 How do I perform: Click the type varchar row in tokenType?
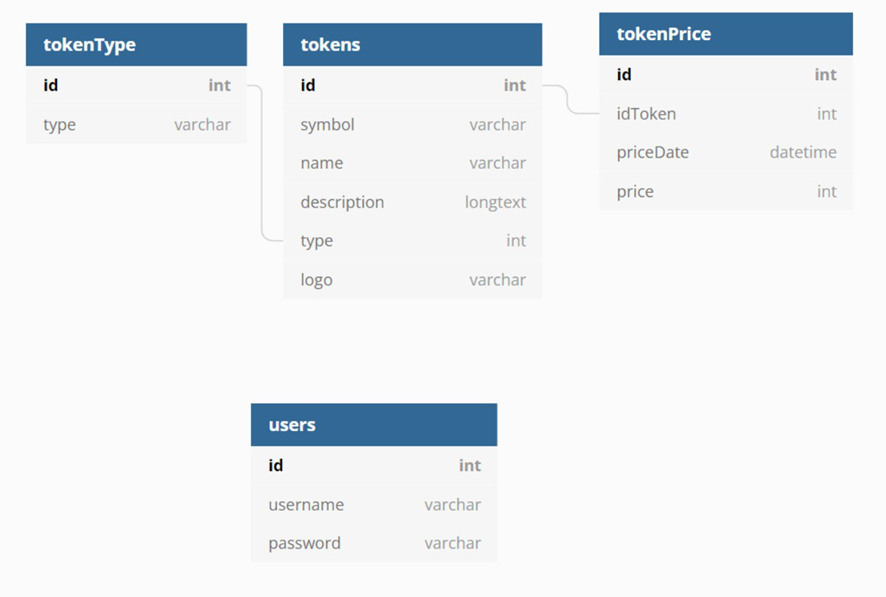coord(136,124)
